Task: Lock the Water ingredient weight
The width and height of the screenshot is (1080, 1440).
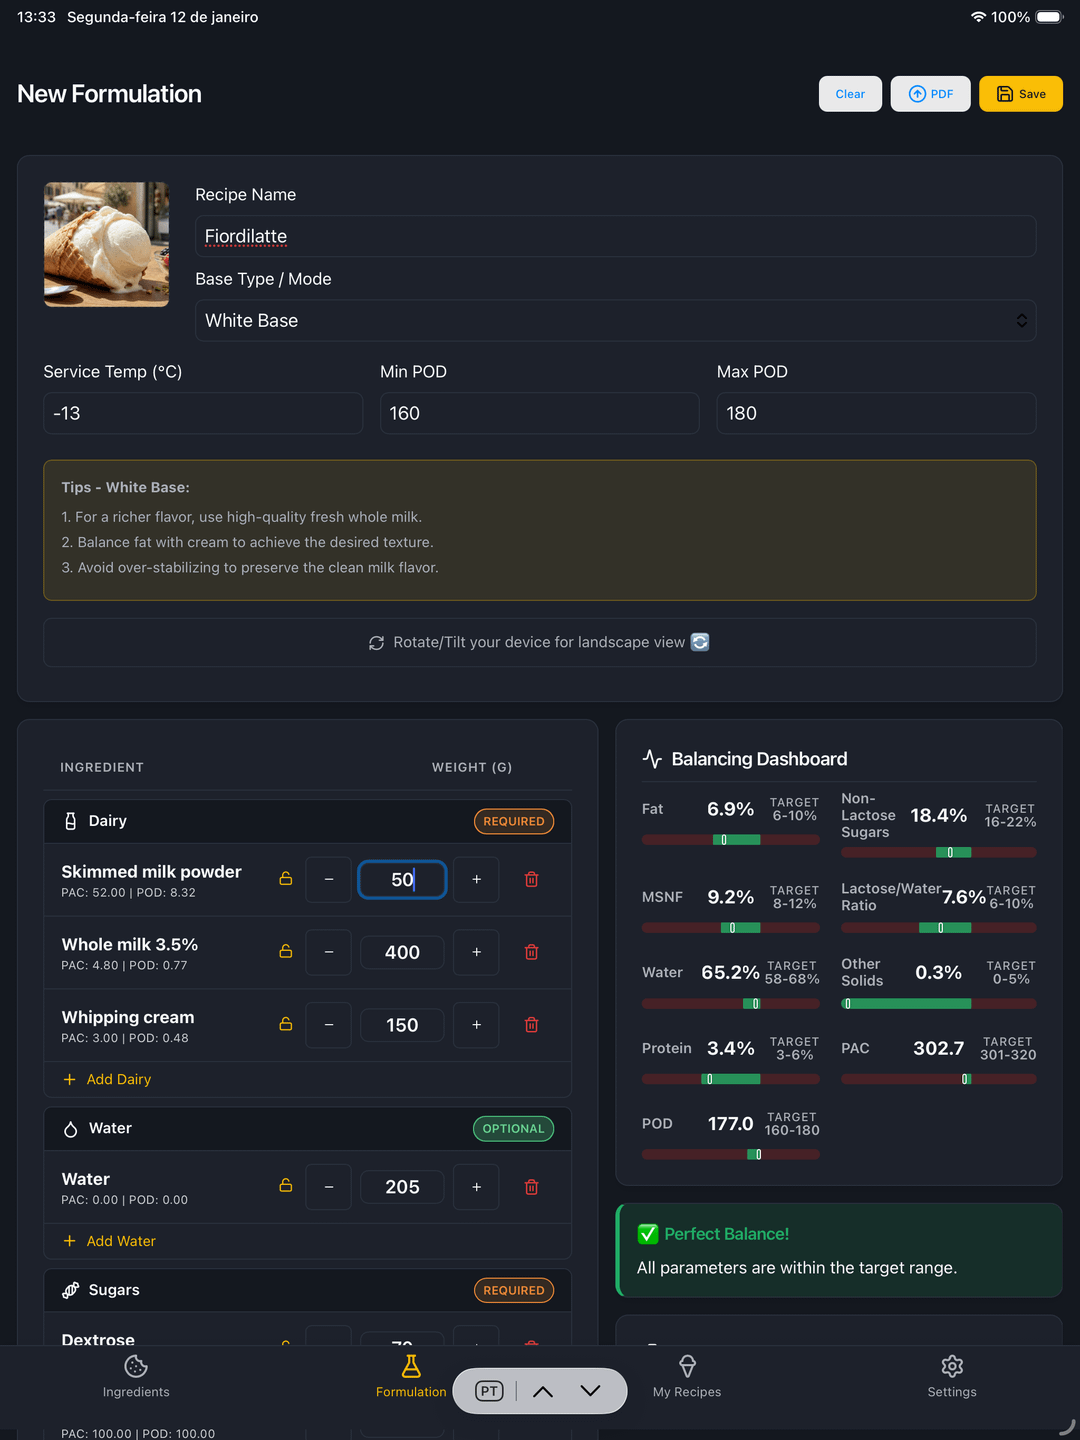Action: [x=286, y=1187]
